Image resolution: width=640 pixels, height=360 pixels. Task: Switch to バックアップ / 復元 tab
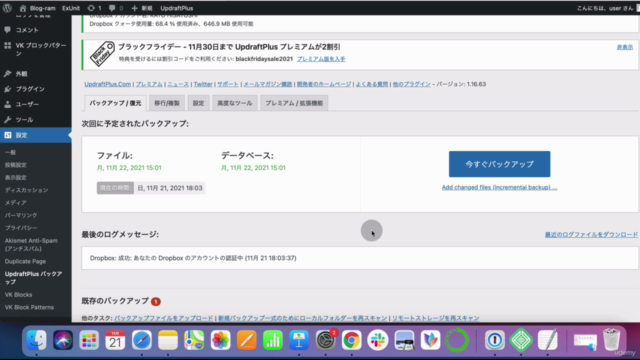point(116,103)
